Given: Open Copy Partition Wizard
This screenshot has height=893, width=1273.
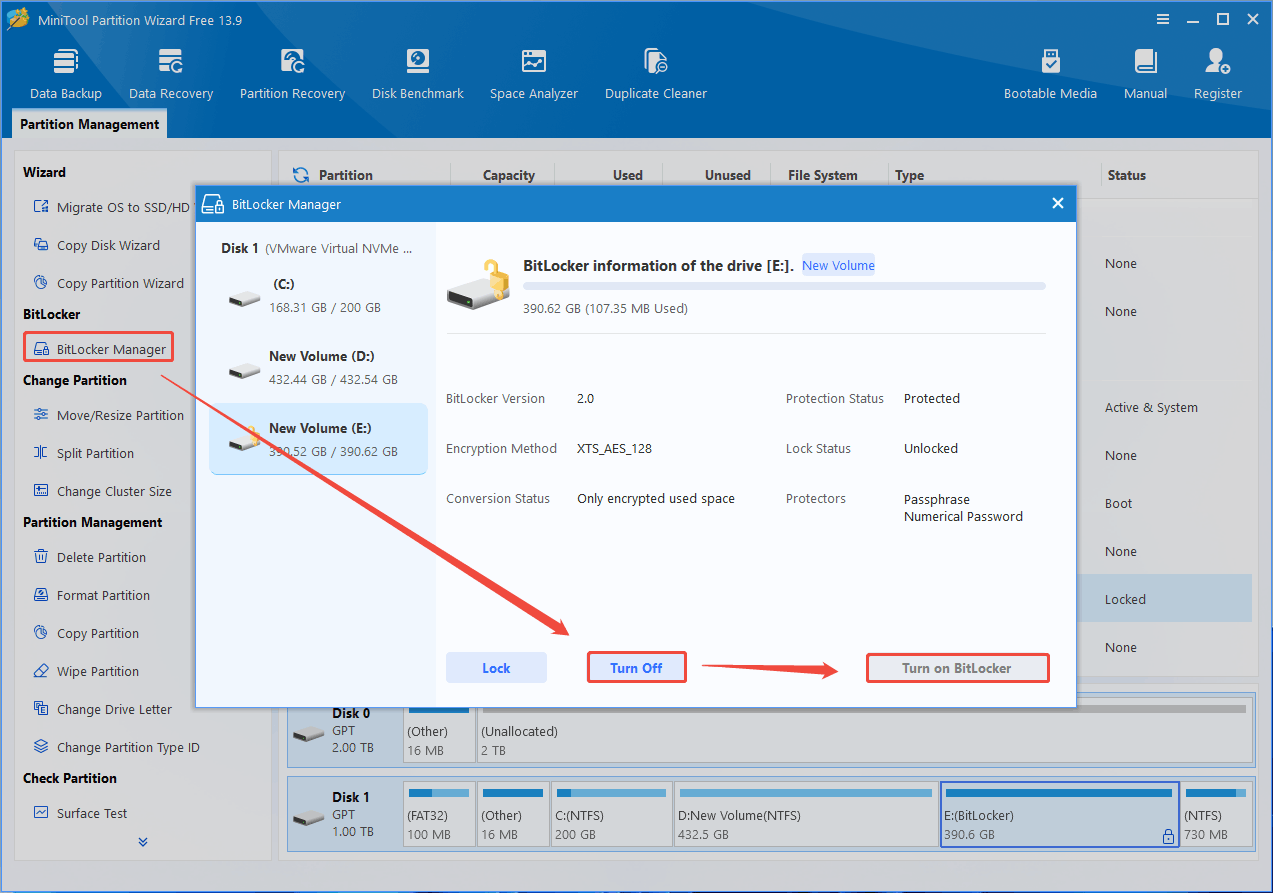Looking at the screenshot, I should tap(108, 283).
